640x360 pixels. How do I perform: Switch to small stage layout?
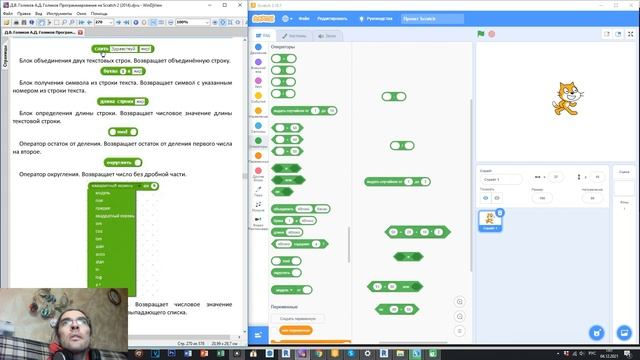click(x=607, y=34)
